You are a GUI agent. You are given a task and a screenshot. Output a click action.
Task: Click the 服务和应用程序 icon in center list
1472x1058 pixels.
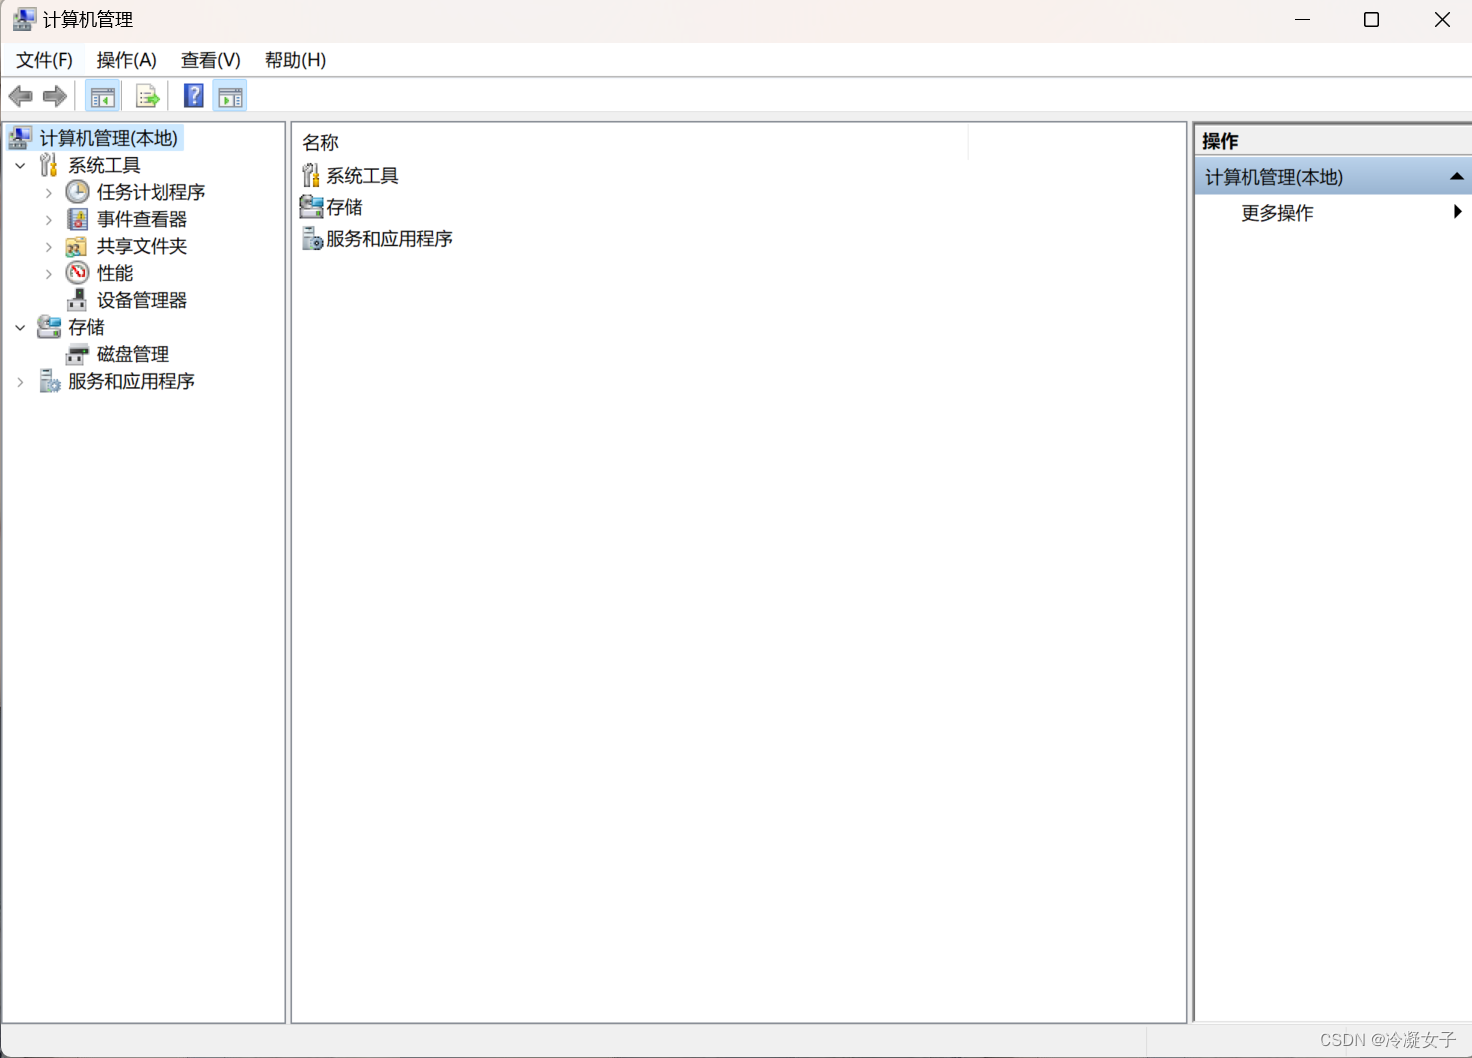pos(312,239)
